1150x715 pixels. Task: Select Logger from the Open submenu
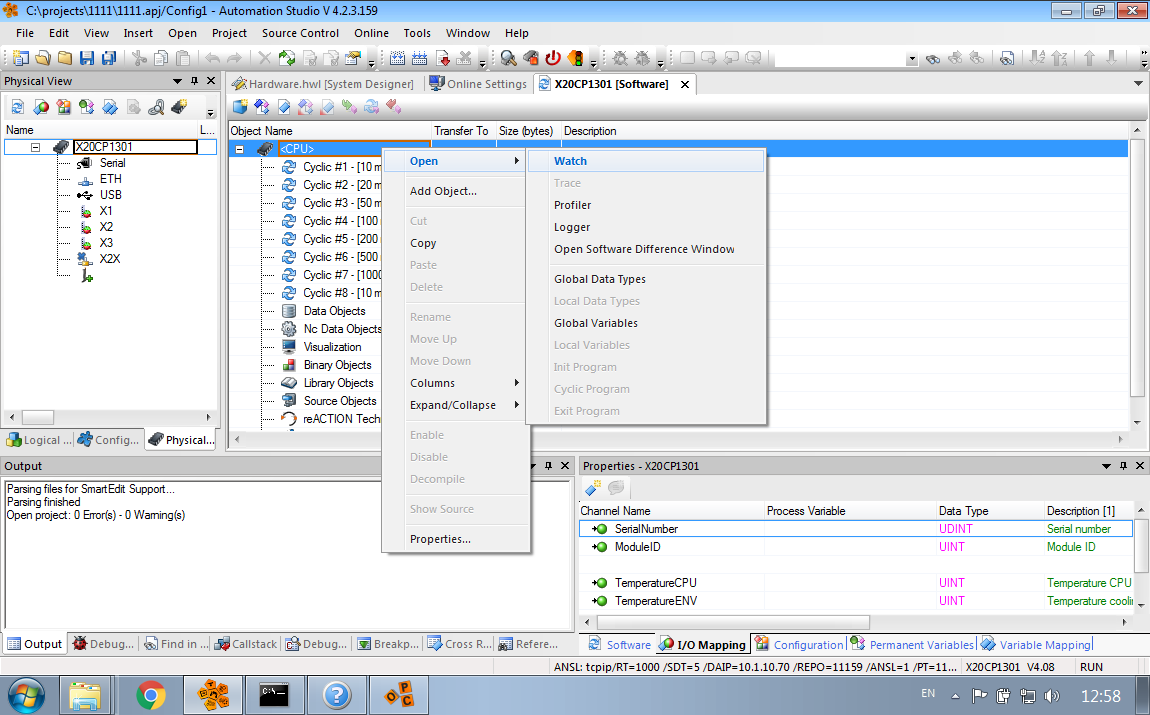pos(645,227)
